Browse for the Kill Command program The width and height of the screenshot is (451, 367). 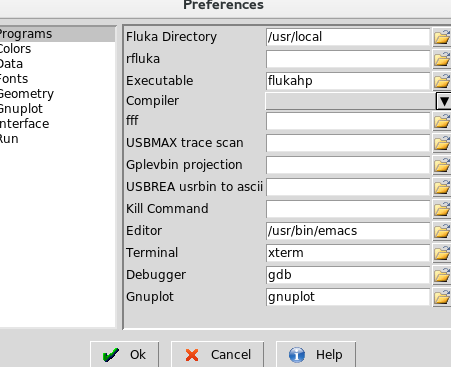tap(442, 209)
